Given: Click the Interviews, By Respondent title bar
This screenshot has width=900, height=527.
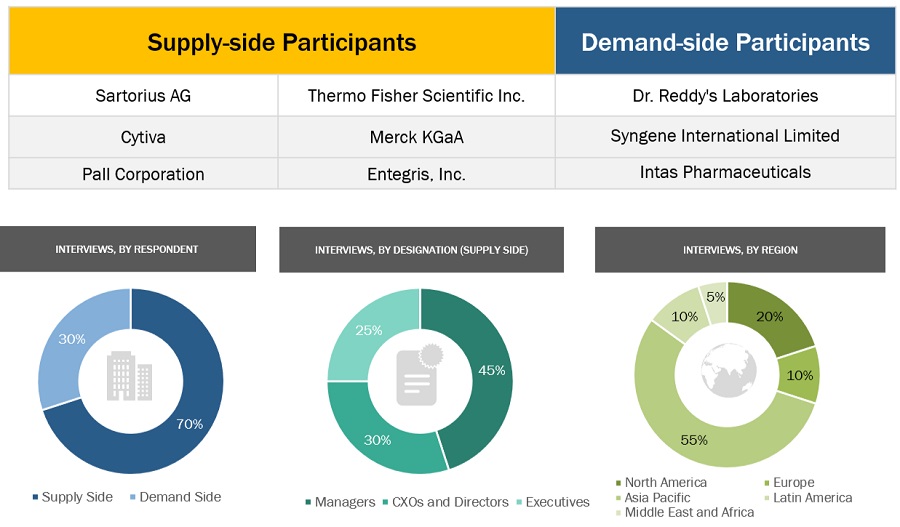Looking at the screenshot, I should click(127, 249).
